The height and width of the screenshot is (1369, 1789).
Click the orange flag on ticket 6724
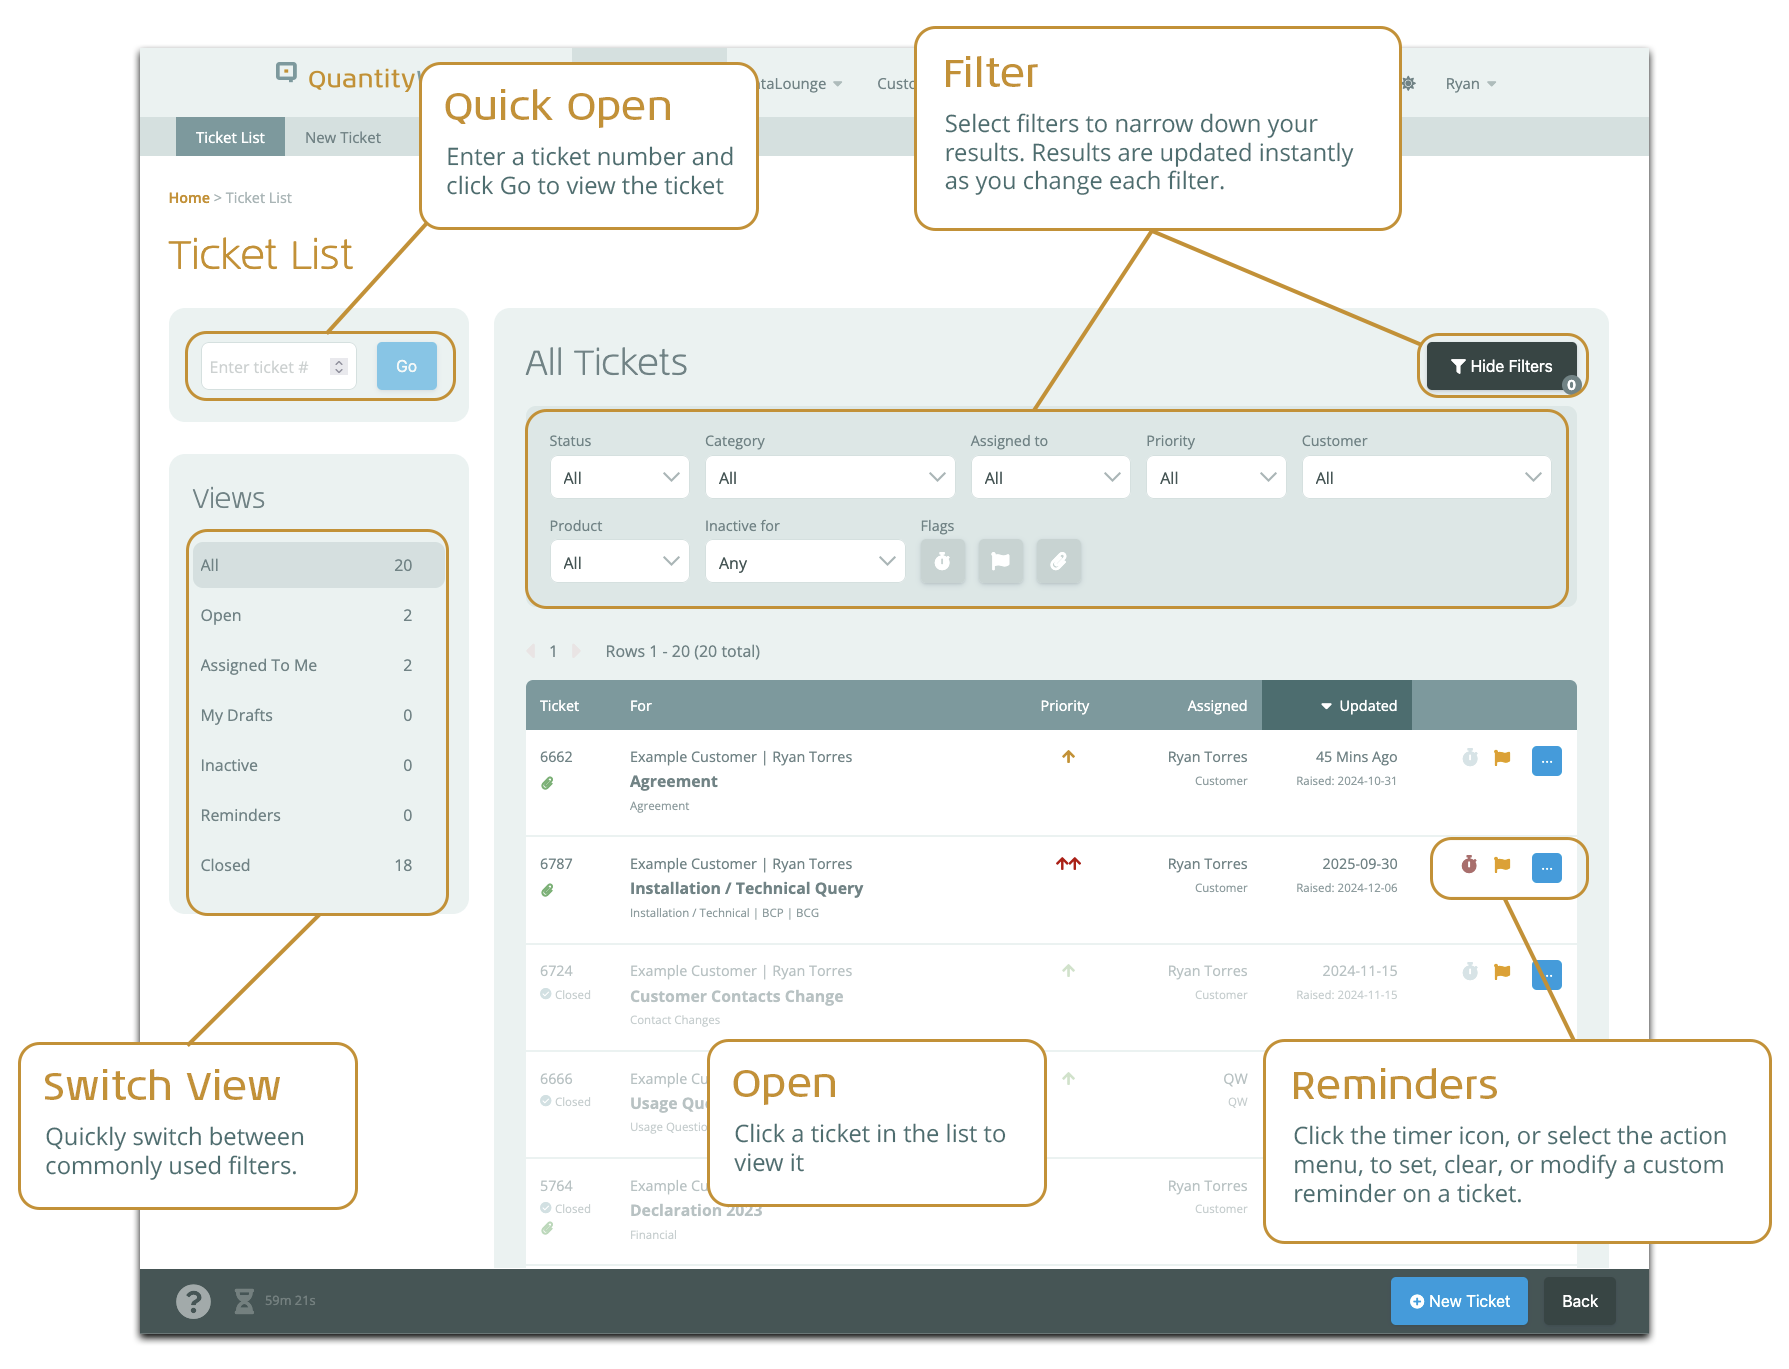(1502, 972)
